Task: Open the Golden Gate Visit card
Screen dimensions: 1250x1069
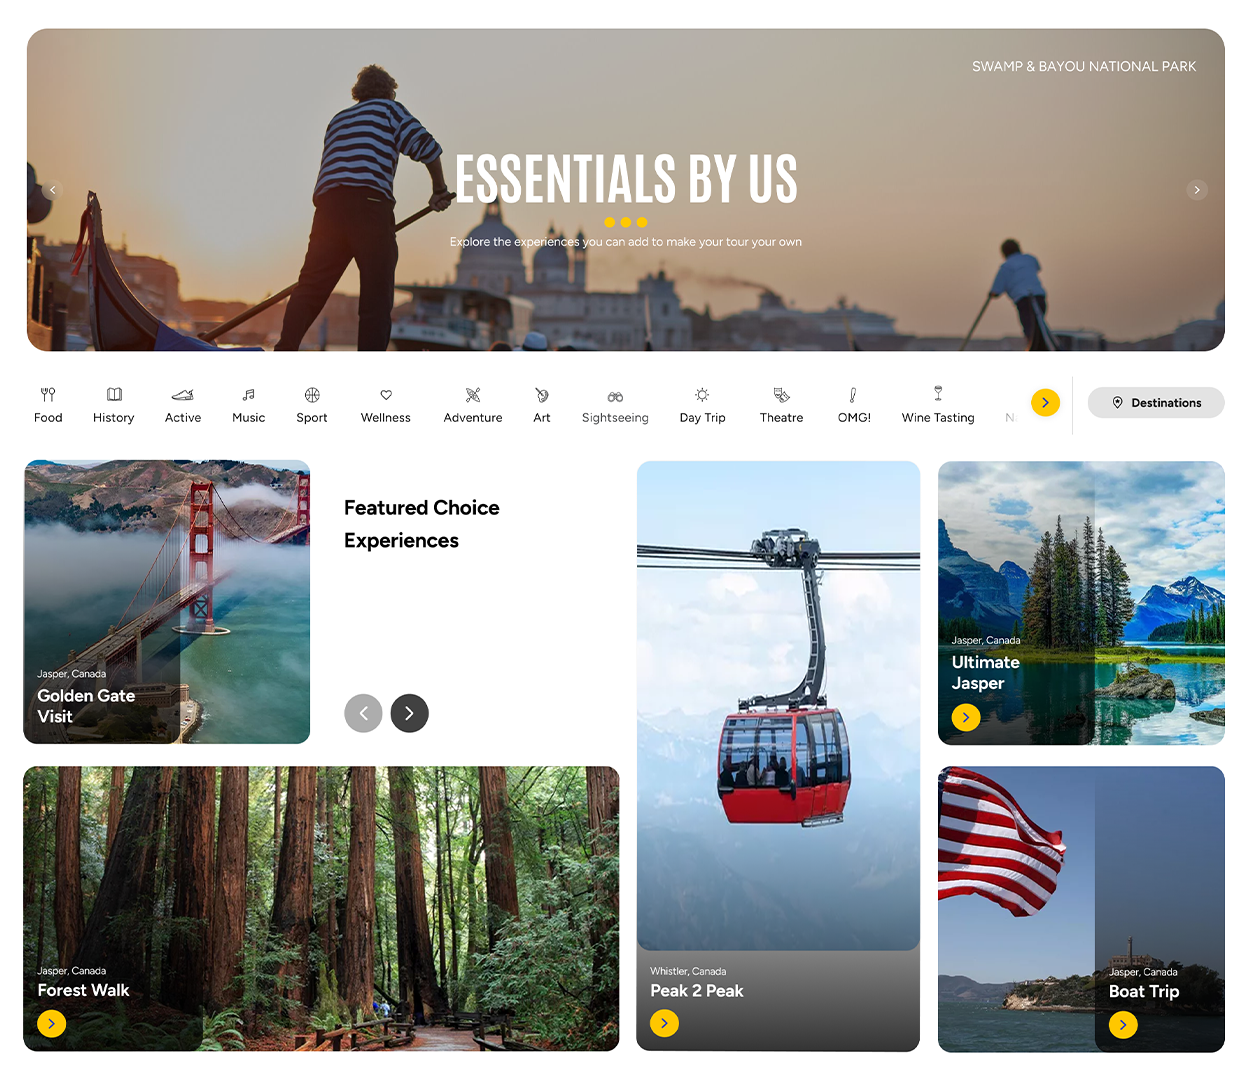Action: (167, 602)
